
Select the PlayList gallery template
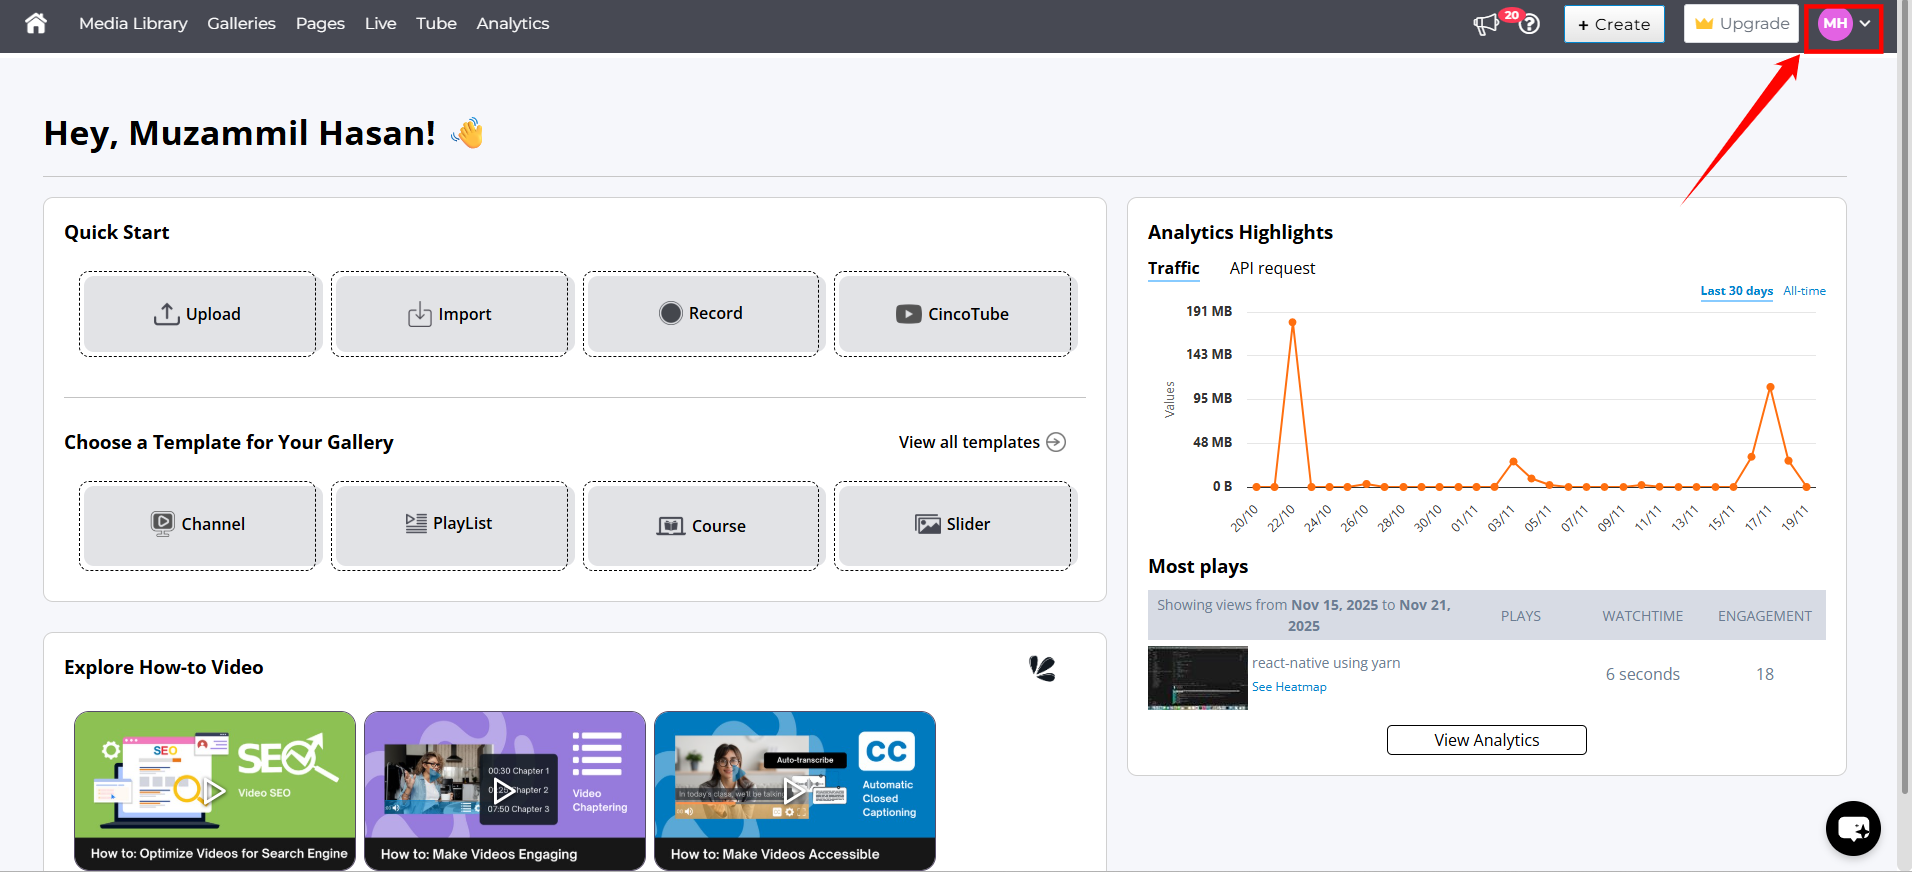(450, 526)
